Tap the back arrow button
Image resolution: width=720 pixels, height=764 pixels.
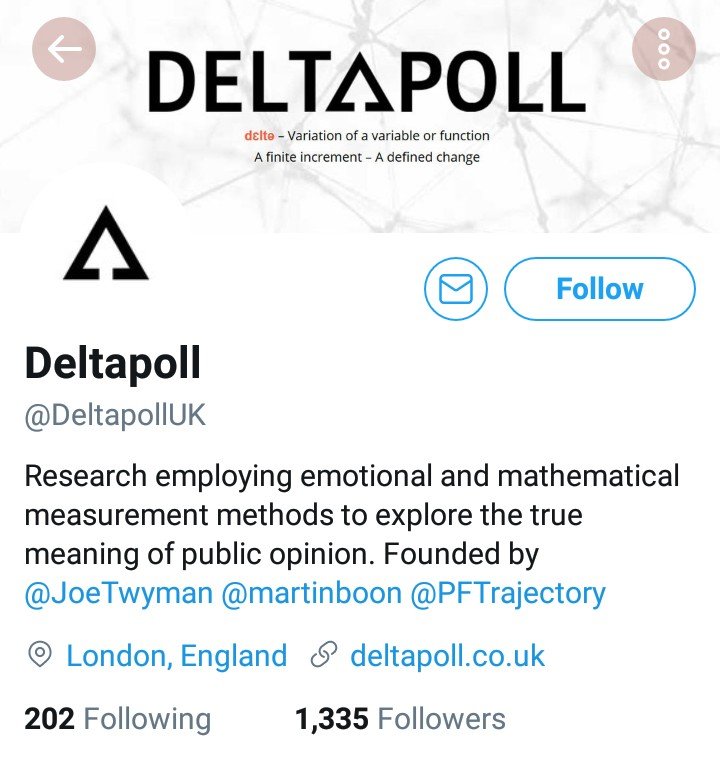tap(64, 49)
